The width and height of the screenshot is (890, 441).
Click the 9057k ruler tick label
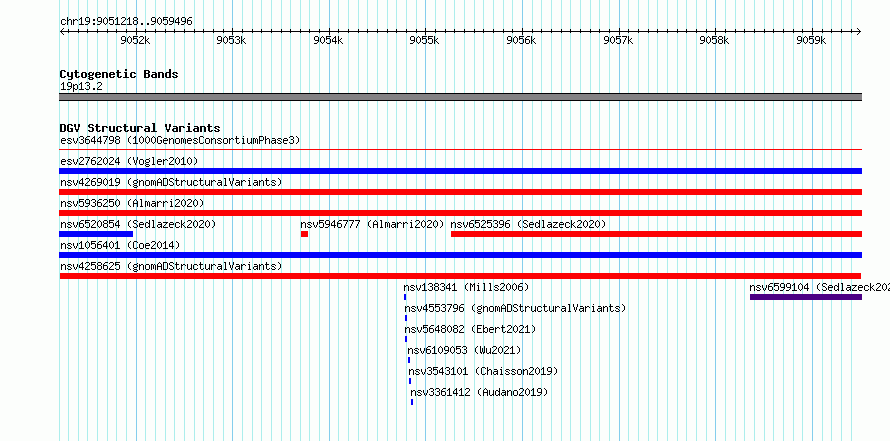tap(618, 40)
